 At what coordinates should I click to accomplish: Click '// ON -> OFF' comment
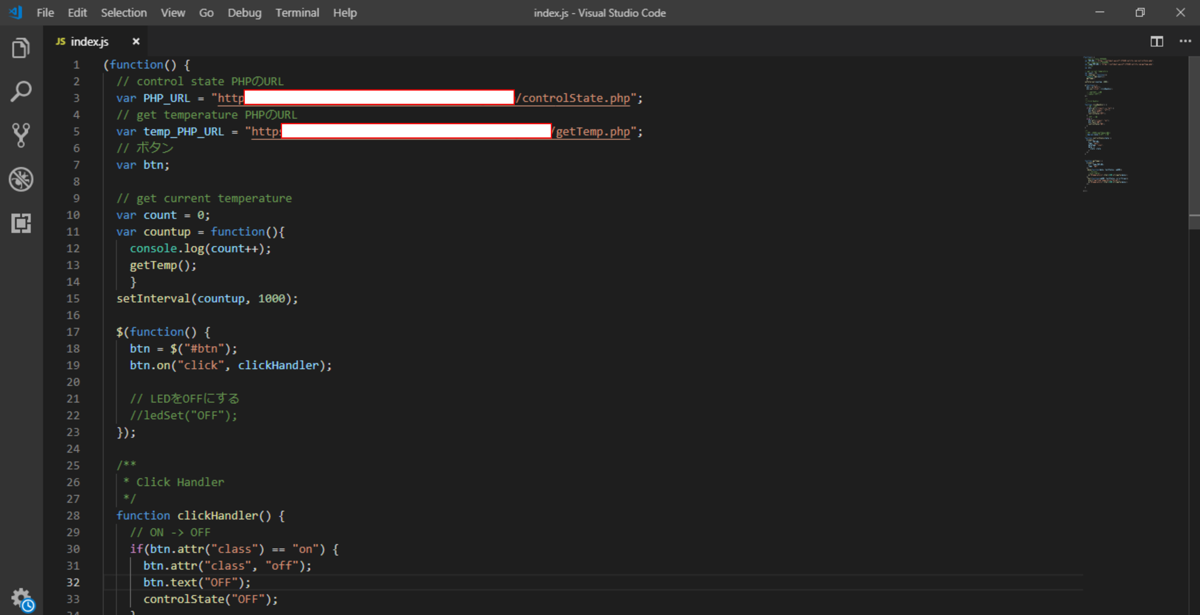pos(170,532)
